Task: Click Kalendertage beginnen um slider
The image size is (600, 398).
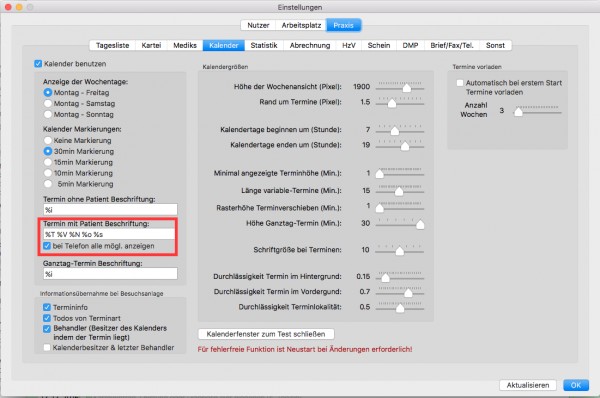Action: 400,130
